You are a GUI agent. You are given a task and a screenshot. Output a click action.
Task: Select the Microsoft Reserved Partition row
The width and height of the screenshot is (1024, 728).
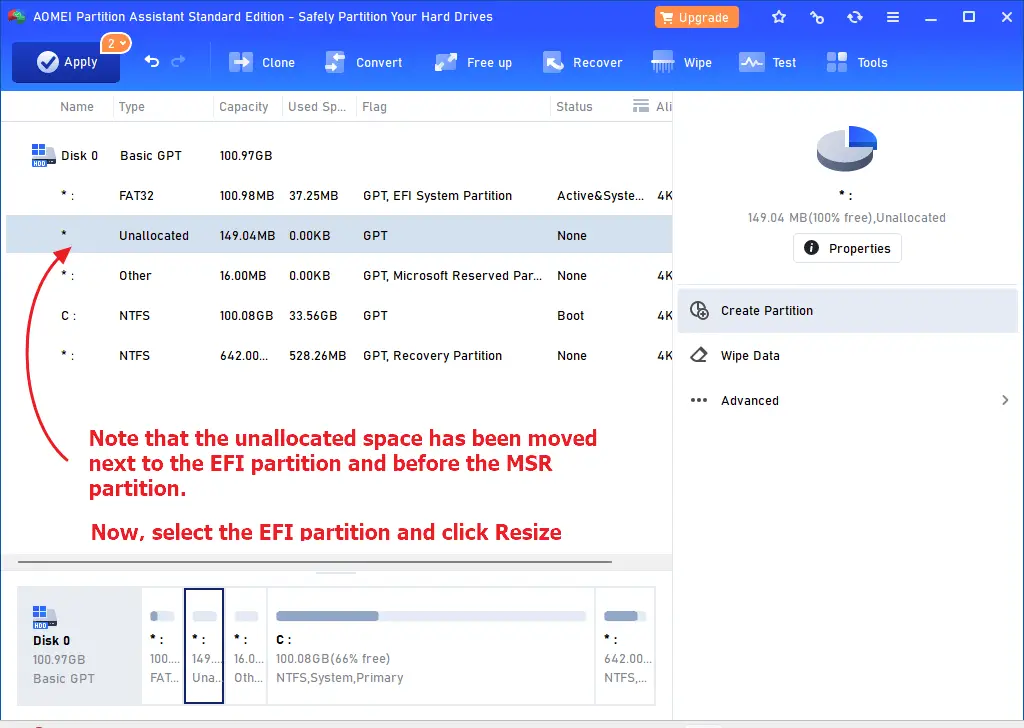[339, 276]
